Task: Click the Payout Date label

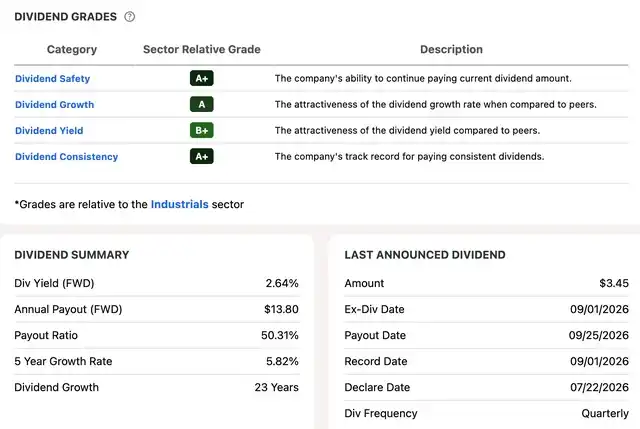Action: click(375, 336)
